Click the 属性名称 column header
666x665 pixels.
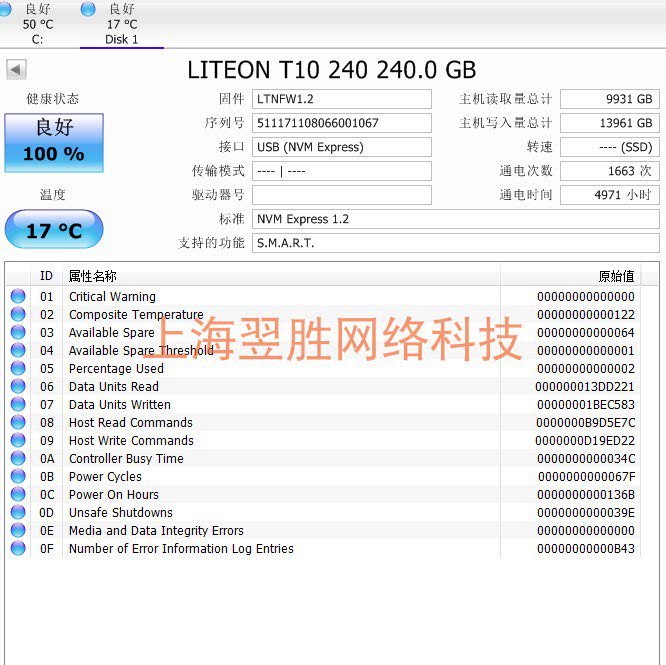coord(281,276)
